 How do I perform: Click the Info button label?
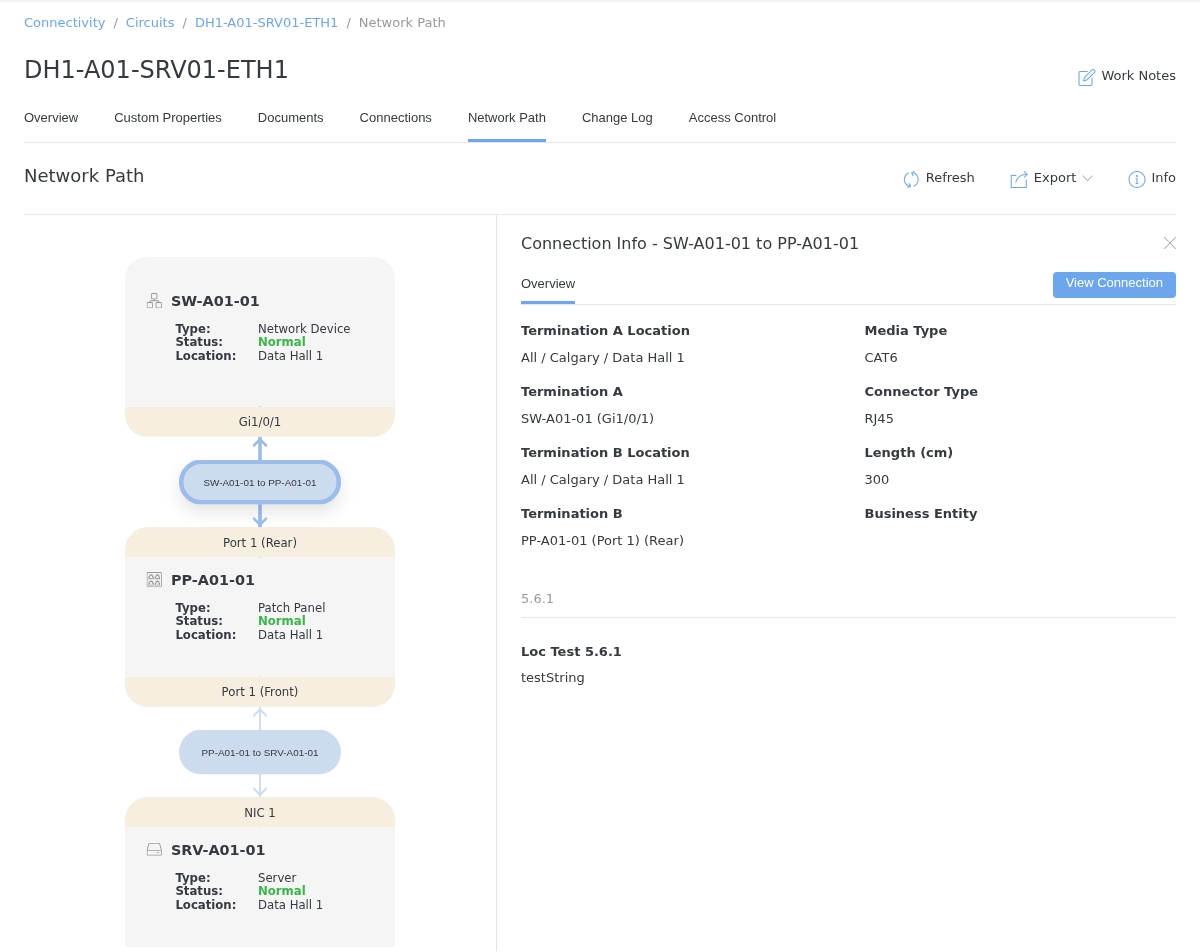coord(1164,178)
